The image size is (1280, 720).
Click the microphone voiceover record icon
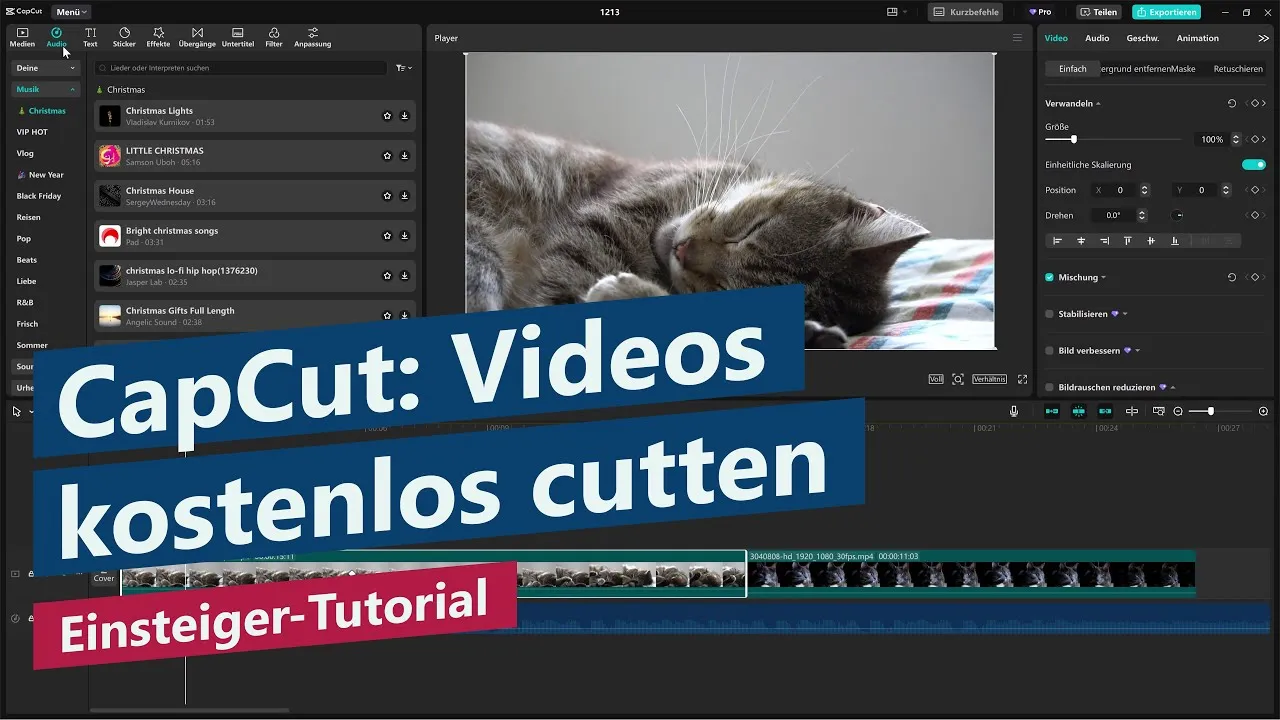(1014, 411)
